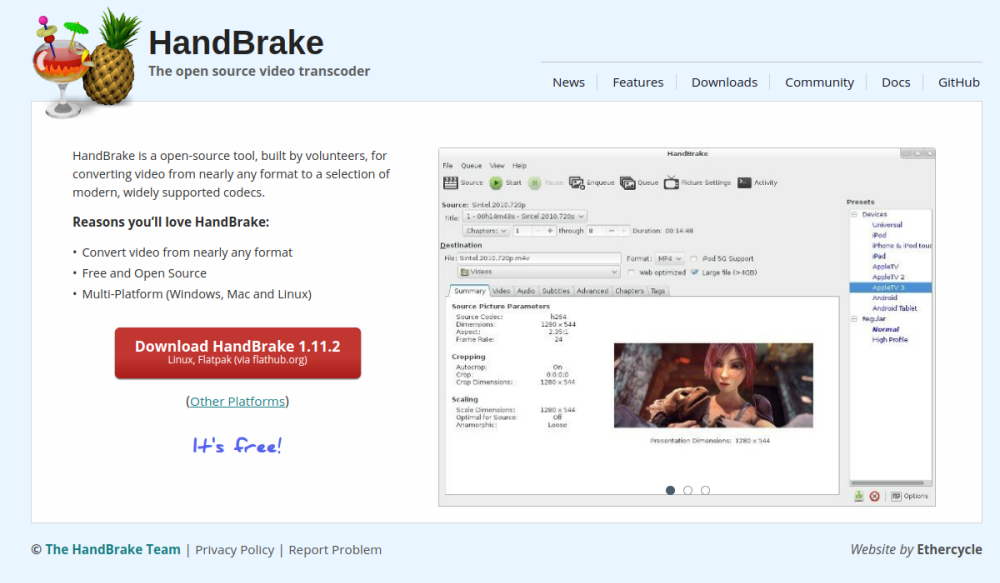This screenshot has height=583, width=1000.
Task: Click the Activity terminal icon
Action: pyautogui.click(x=744, y=182)
